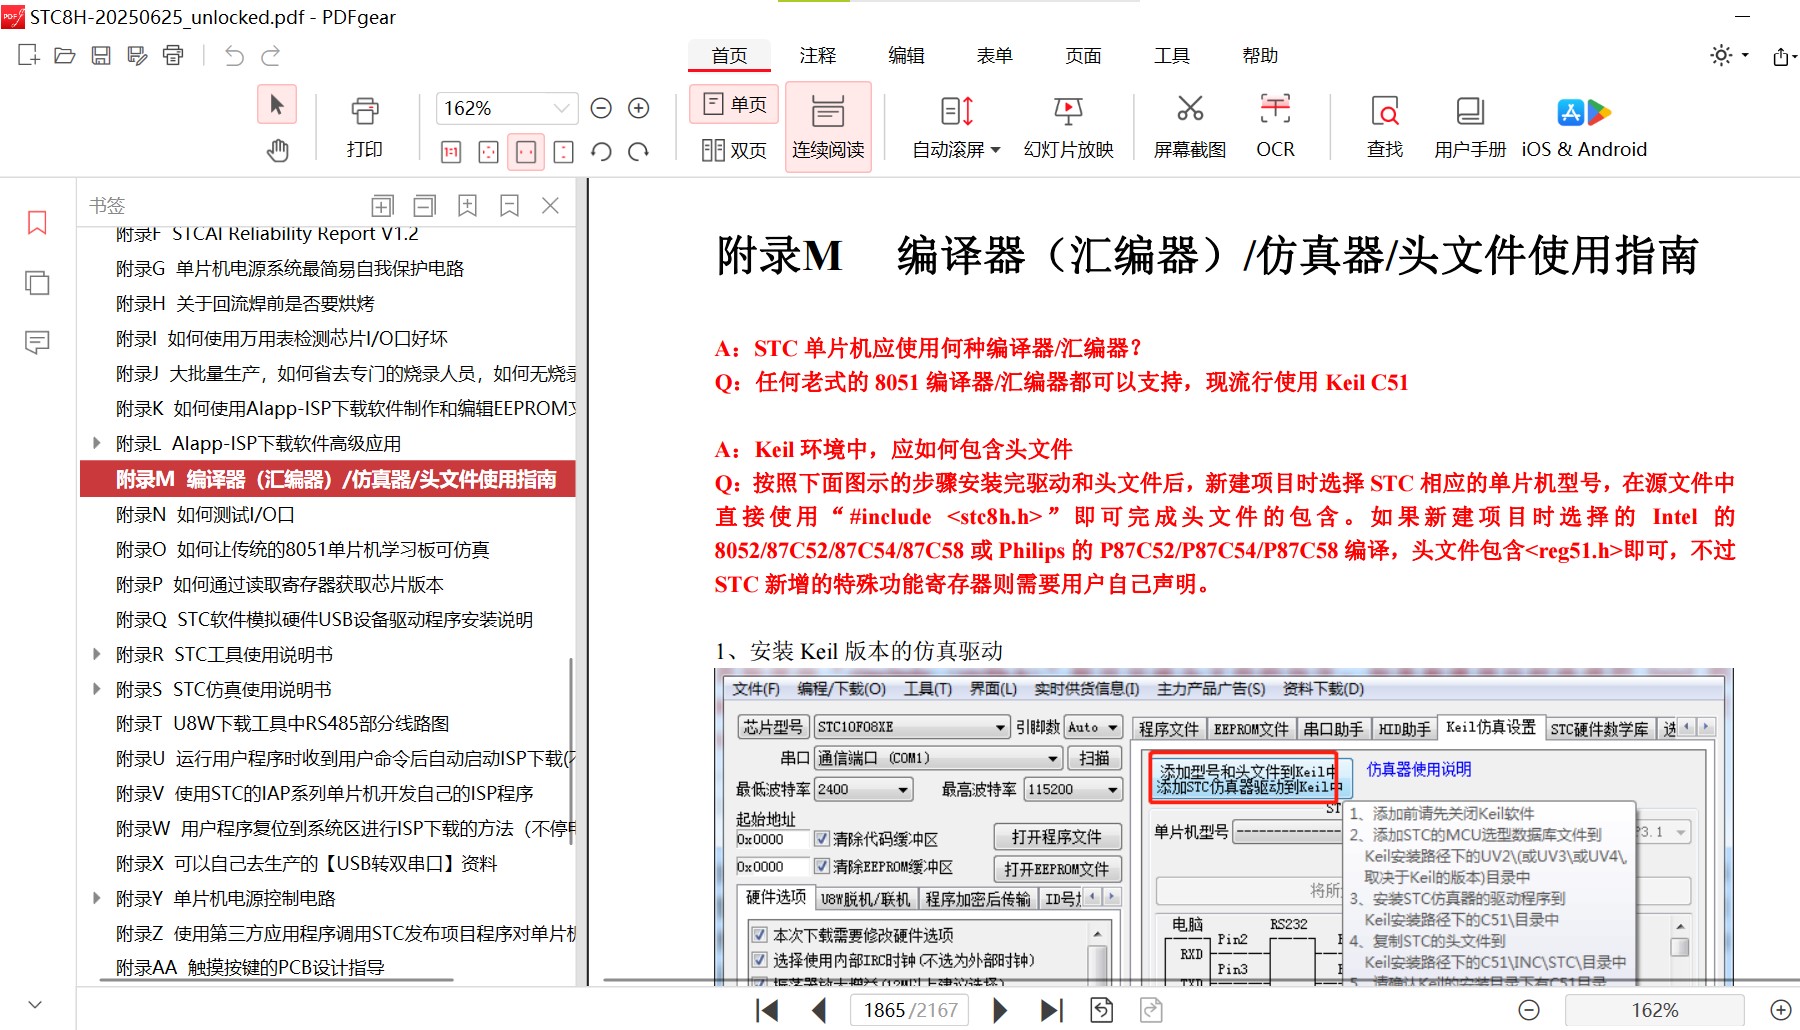Image resolution: width=1800 pixels, height=1030 pixels.
Task: Zoom in with the toolbar plus icon
Action: pos(639,108)
